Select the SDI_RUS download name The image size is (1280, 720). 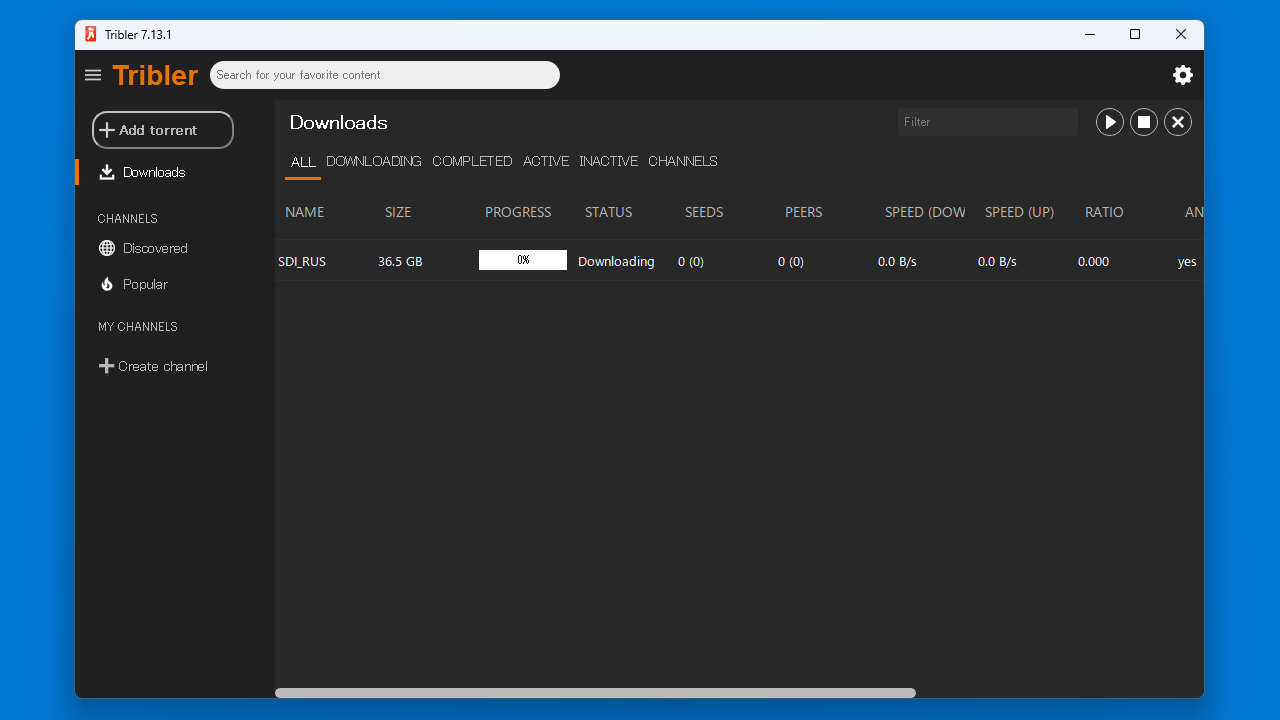[x=302, y=261]
